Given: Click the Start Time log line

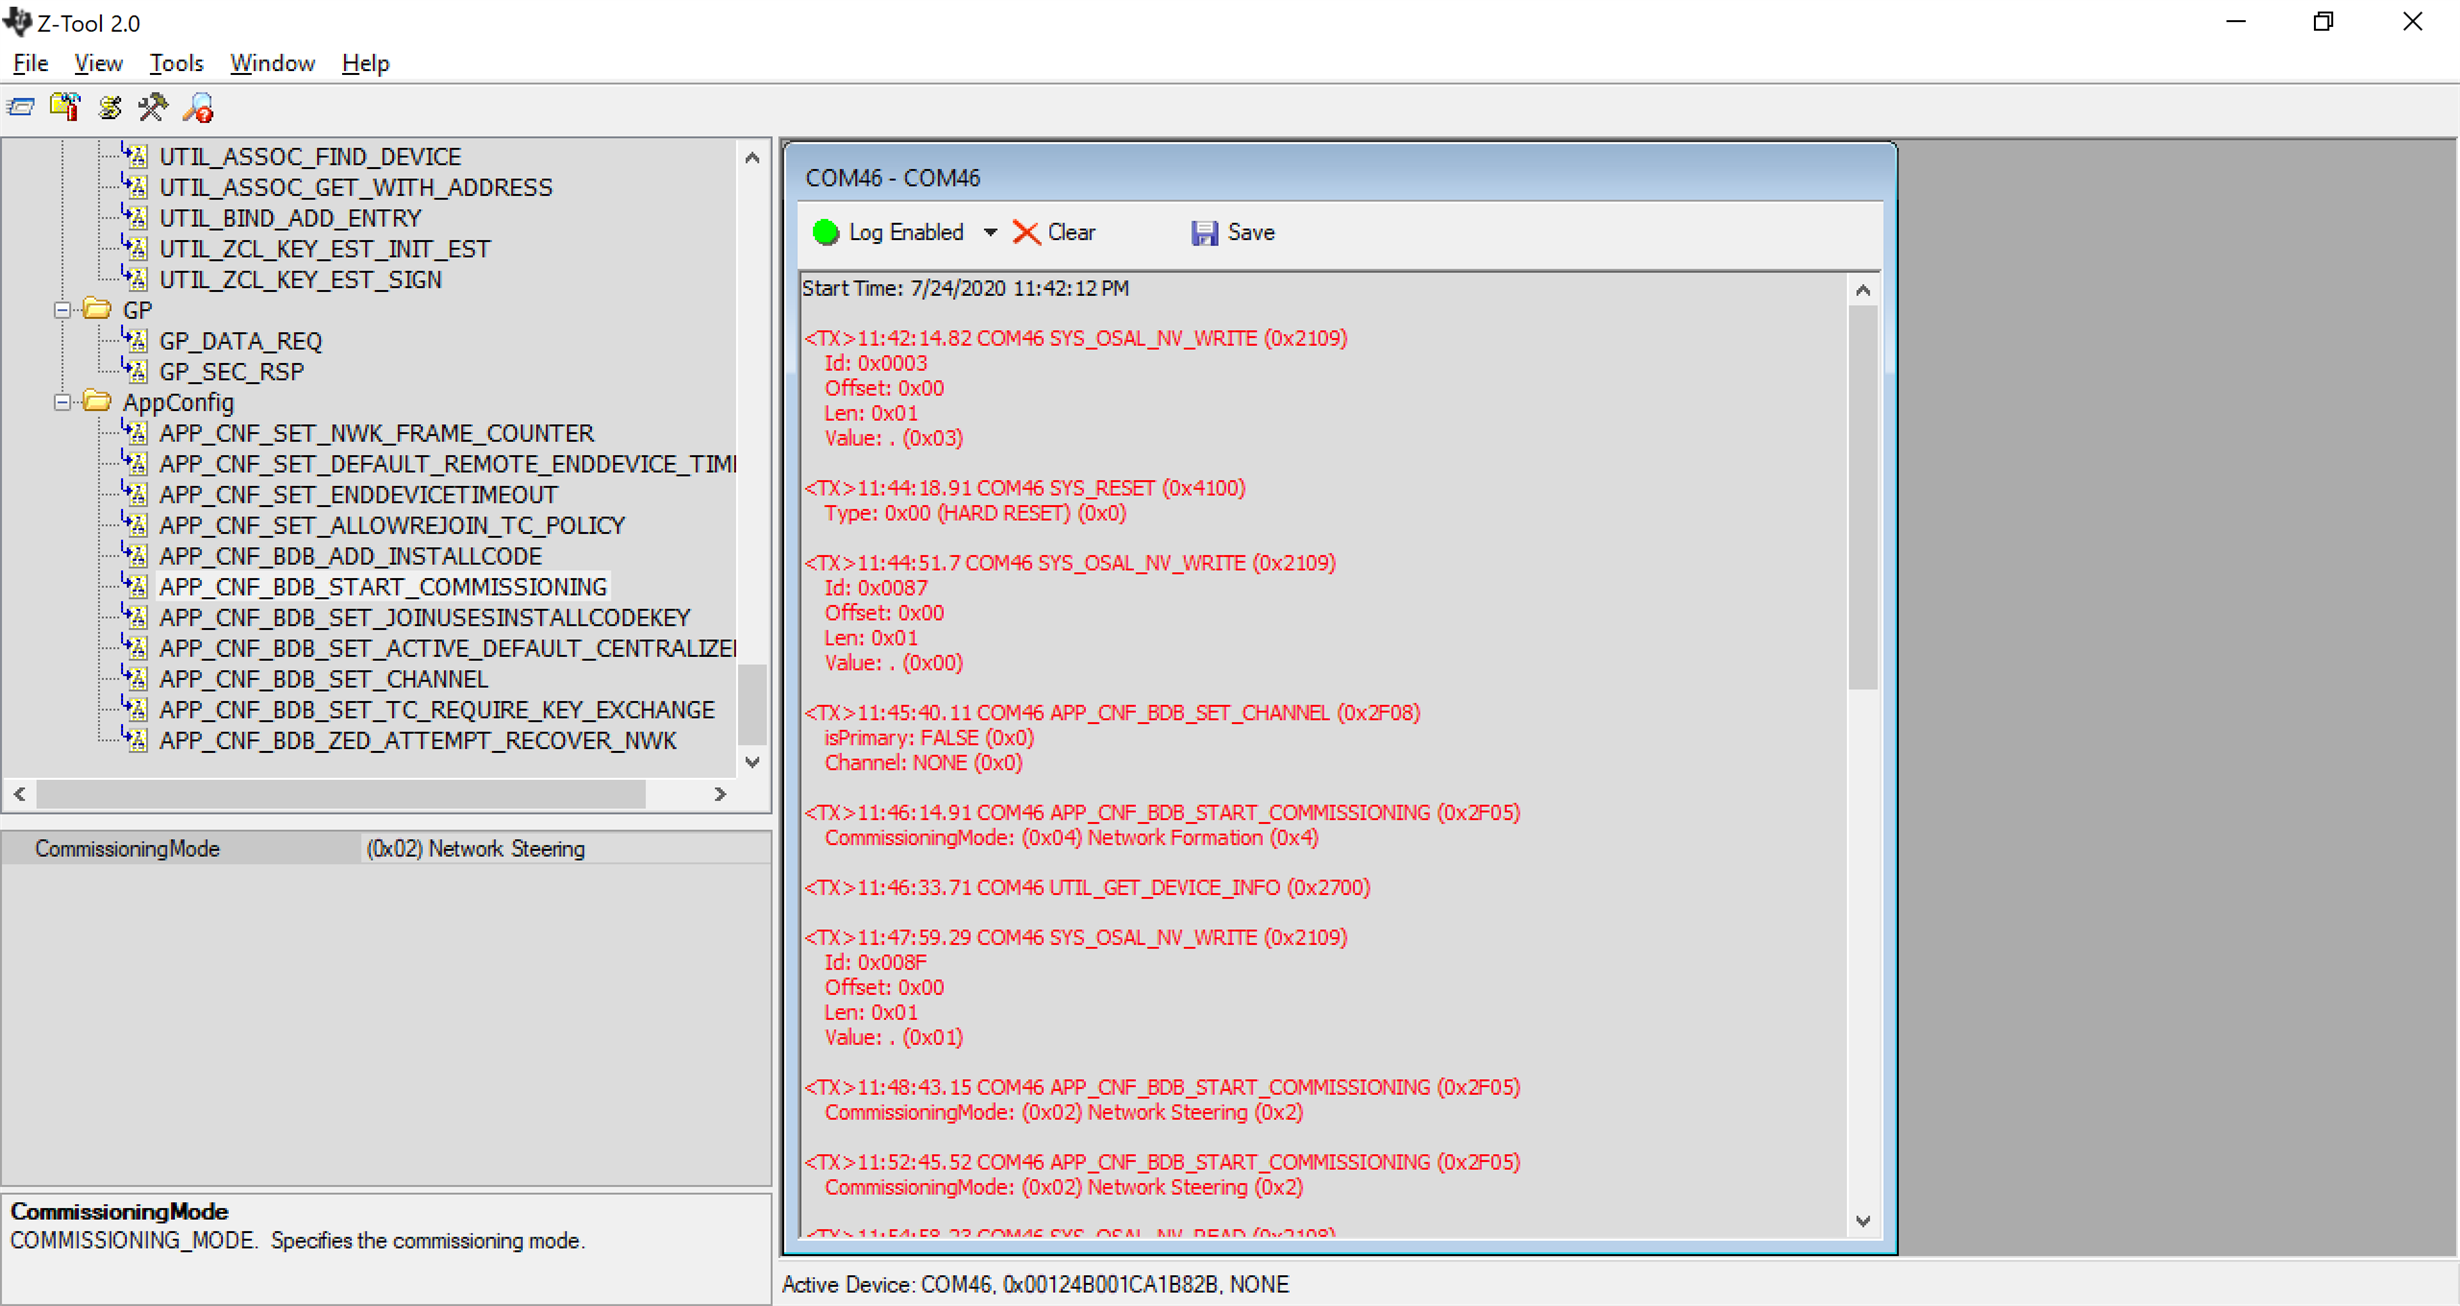Looking at the screenshot, I should [x=965, y=288].
